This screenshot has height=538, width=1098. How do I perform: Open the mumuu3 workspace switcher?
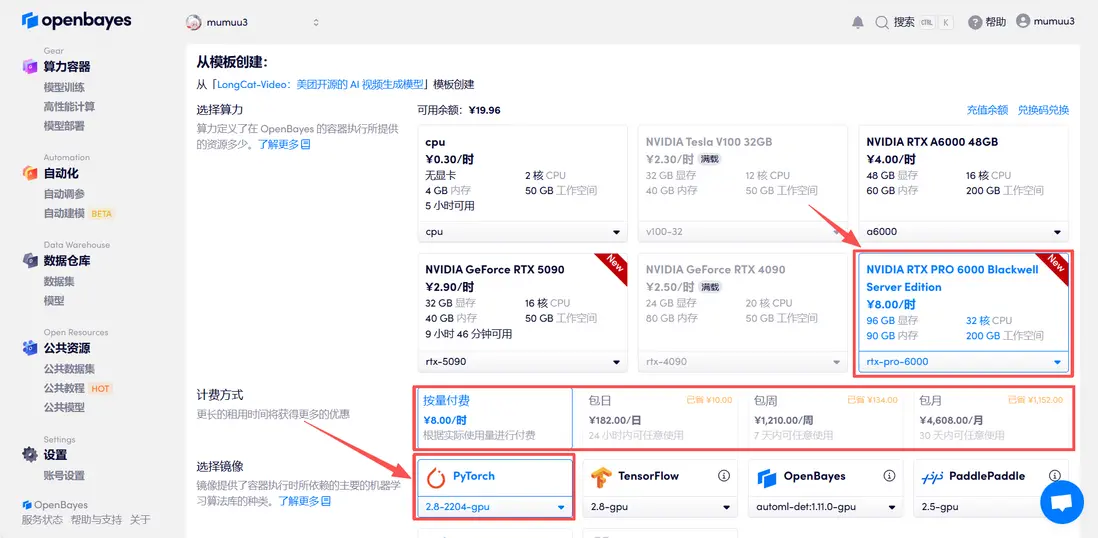[253, 22]
